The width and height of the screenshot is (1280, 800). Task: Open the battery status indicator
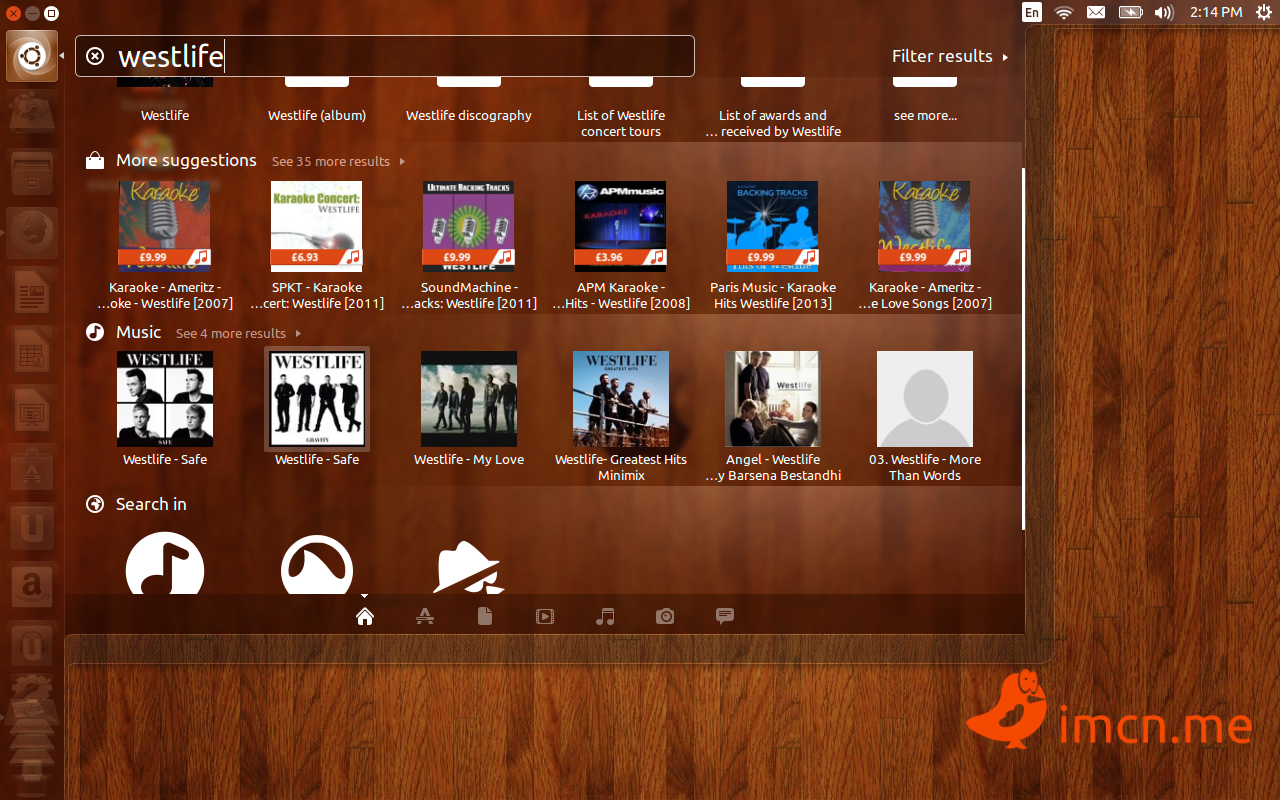[x=1130, y=12]
